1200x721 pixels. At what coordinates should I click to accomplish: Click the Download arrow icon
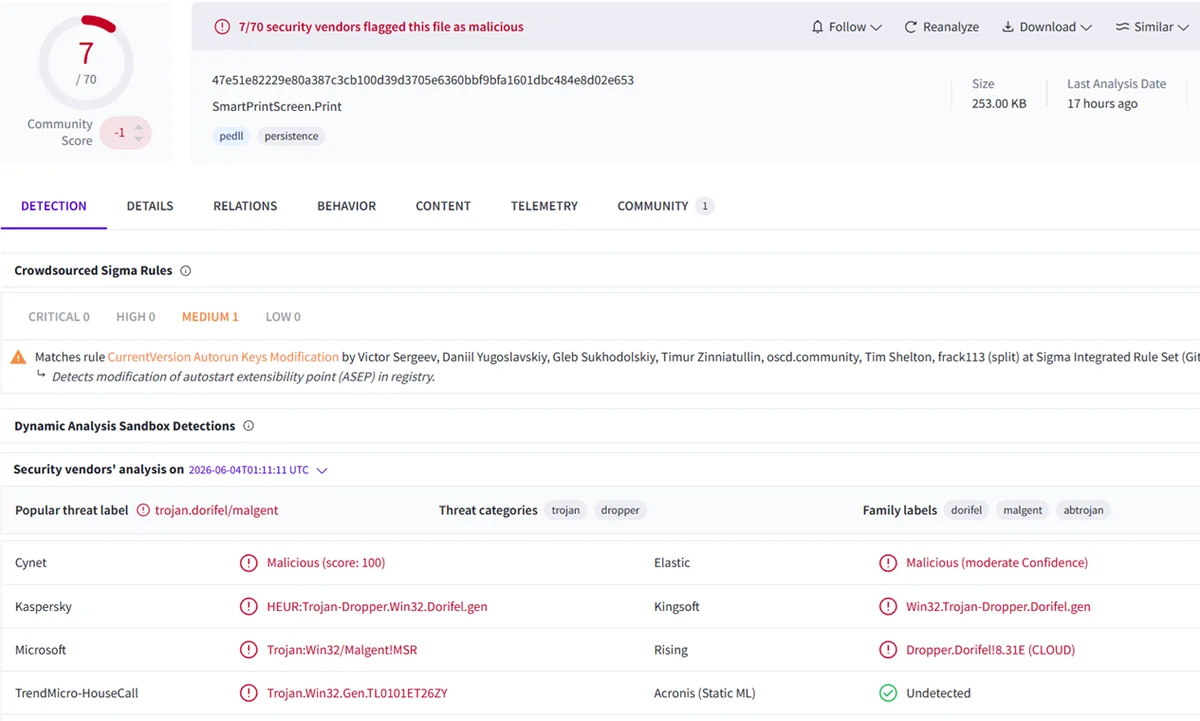(1008, 27)
